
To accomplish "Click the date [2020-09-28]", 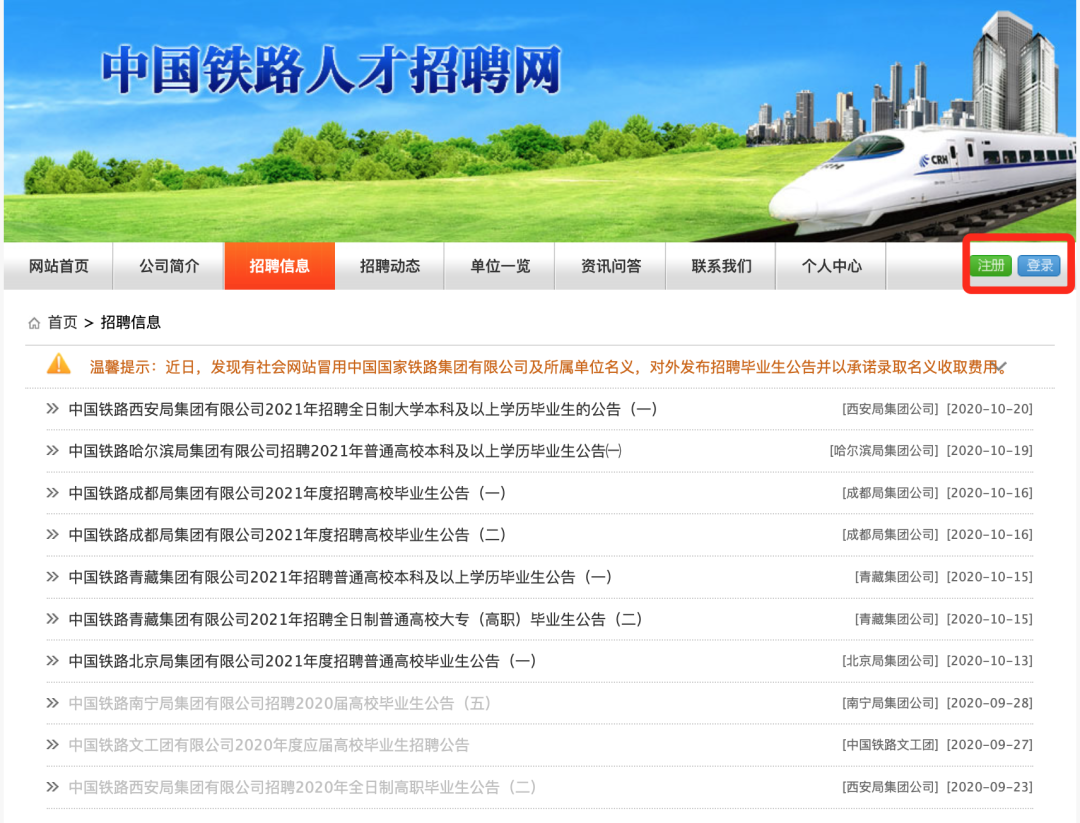I will [x=990, y=703].
